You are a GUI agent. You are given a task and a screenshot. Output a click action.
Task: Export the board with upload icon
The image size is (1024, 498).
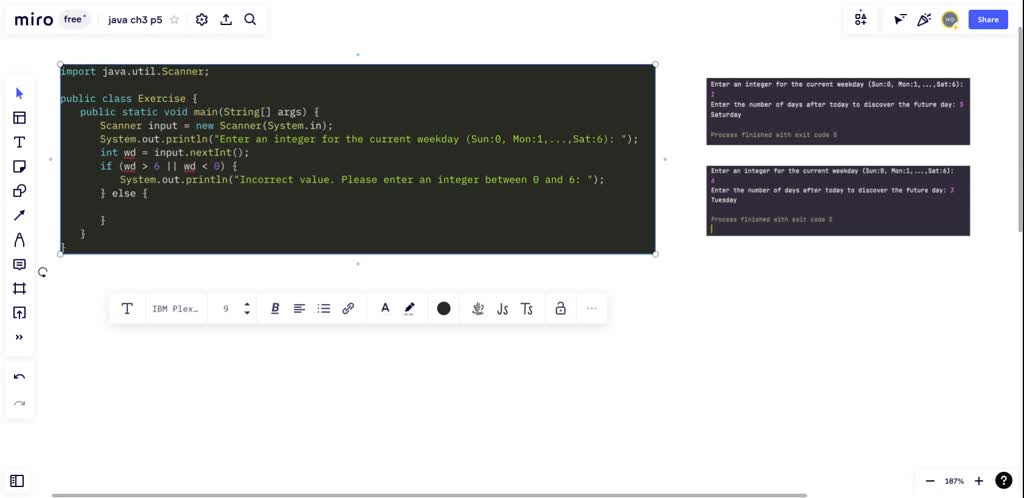click(226, 20)
